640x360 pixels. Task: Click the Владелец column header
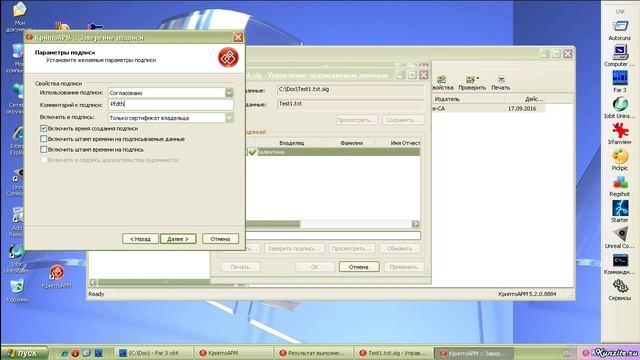[291, 143]
